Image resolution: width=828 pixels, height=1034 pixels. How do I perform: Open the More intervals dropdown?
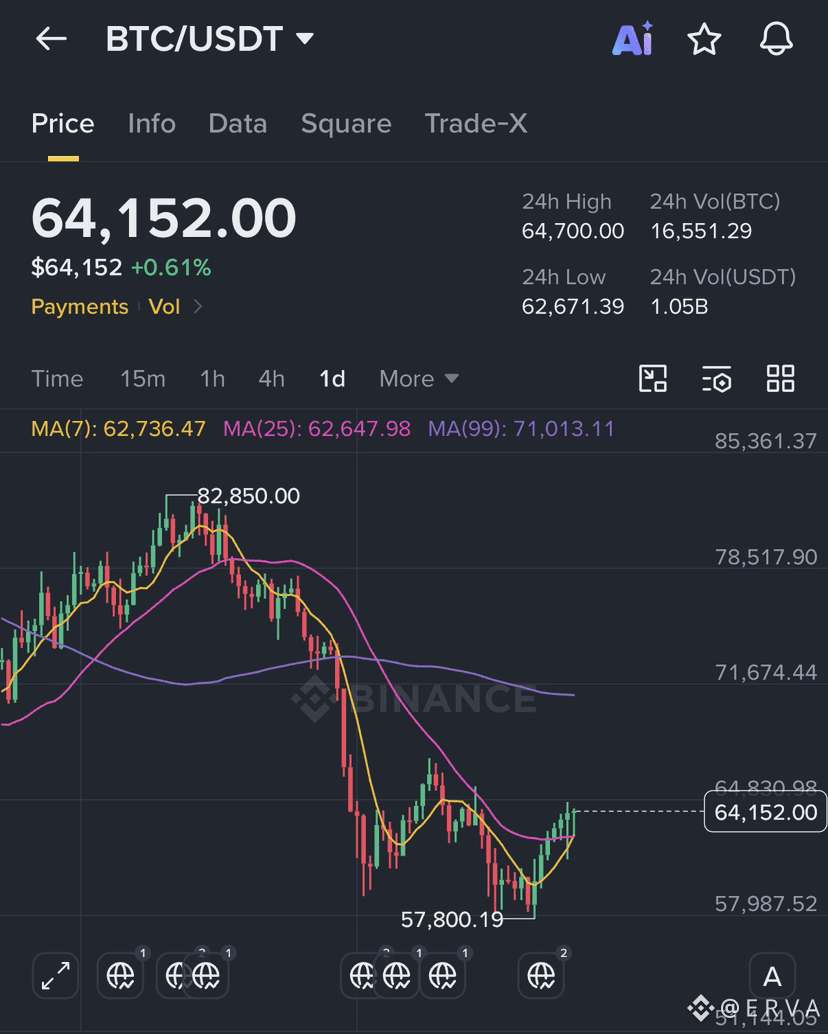[x=419, y=379]
